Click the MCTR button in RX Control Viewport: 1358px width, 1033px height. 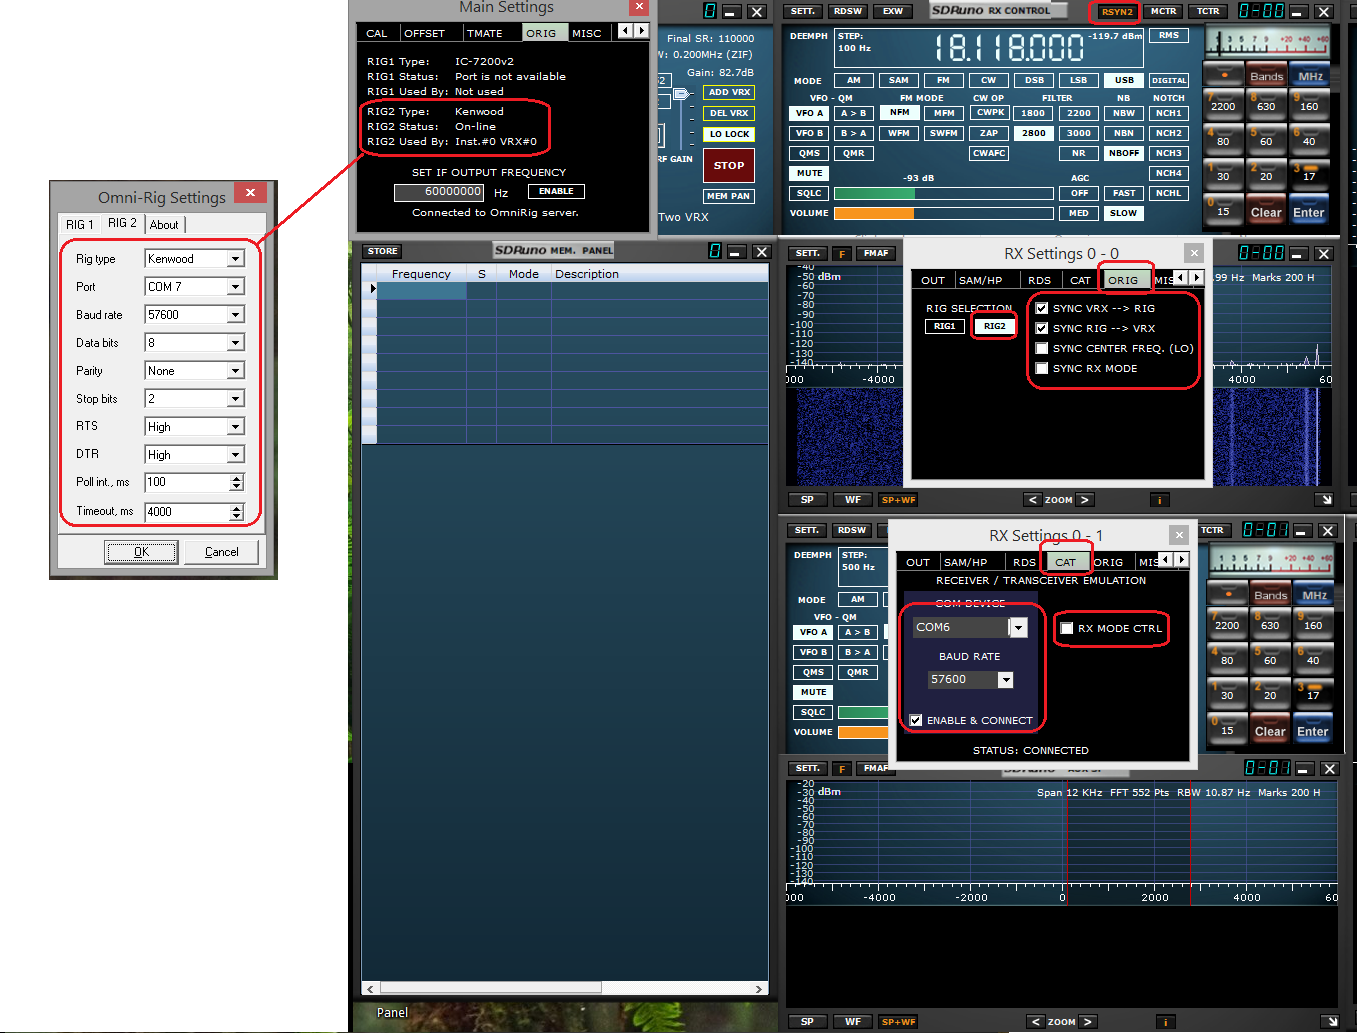pos(1163,11)
